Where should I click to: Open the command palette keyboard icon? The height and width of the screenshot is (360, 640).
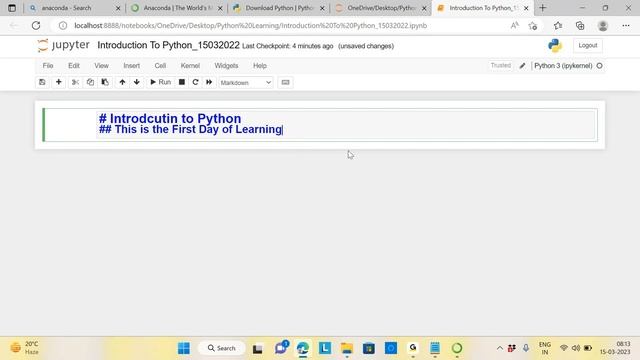pyautogui.click(x=285, y=82)
